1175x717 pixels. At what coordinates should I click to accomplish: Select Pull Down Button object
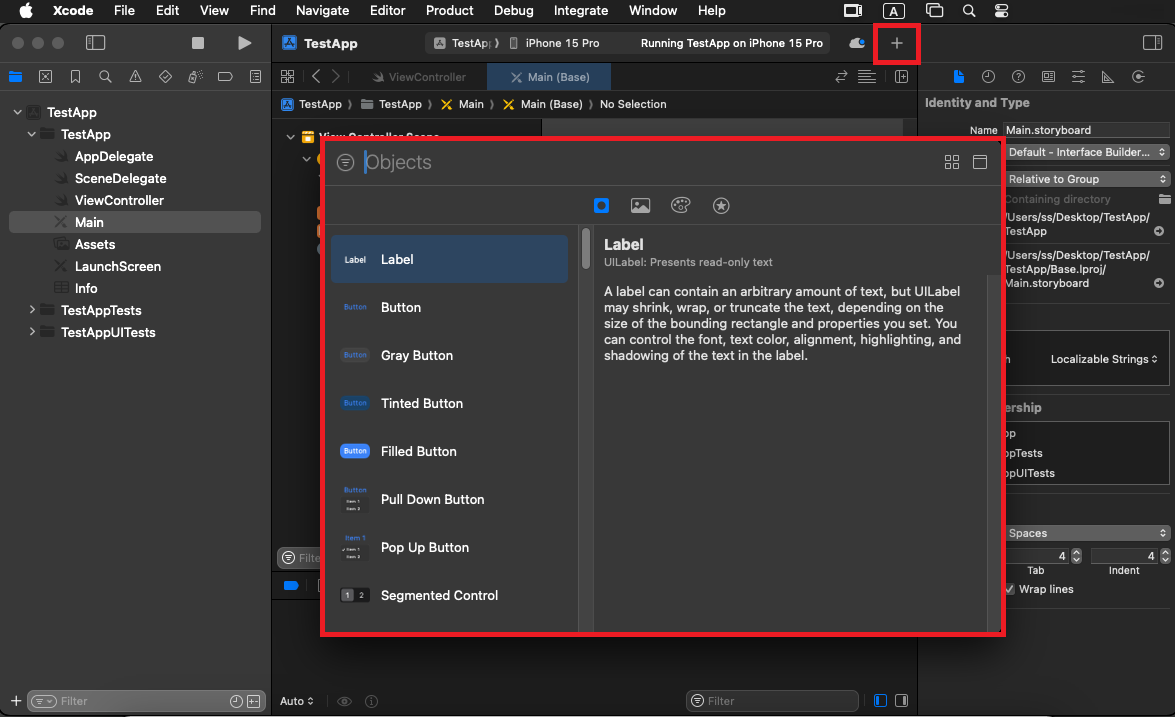coord(450,499)
